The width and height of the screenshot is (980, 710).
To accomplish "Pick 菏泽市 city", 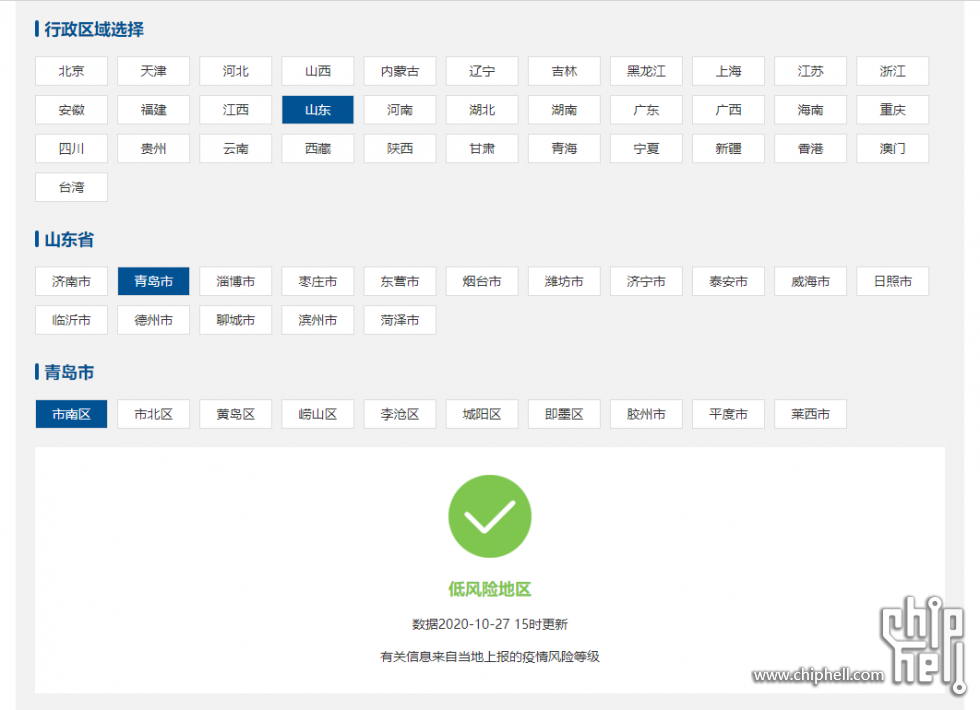I will 400,320.
